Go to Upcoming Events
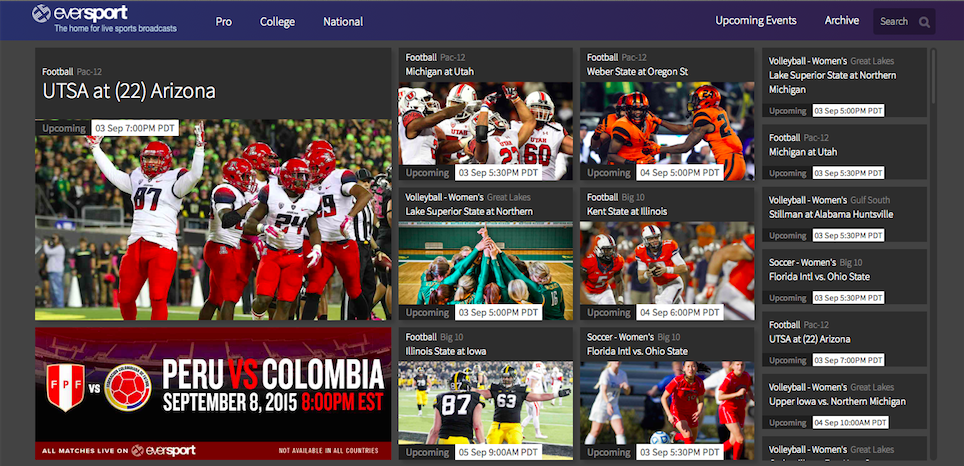Viewport: 964px width, 466px height. coord(756,20)
